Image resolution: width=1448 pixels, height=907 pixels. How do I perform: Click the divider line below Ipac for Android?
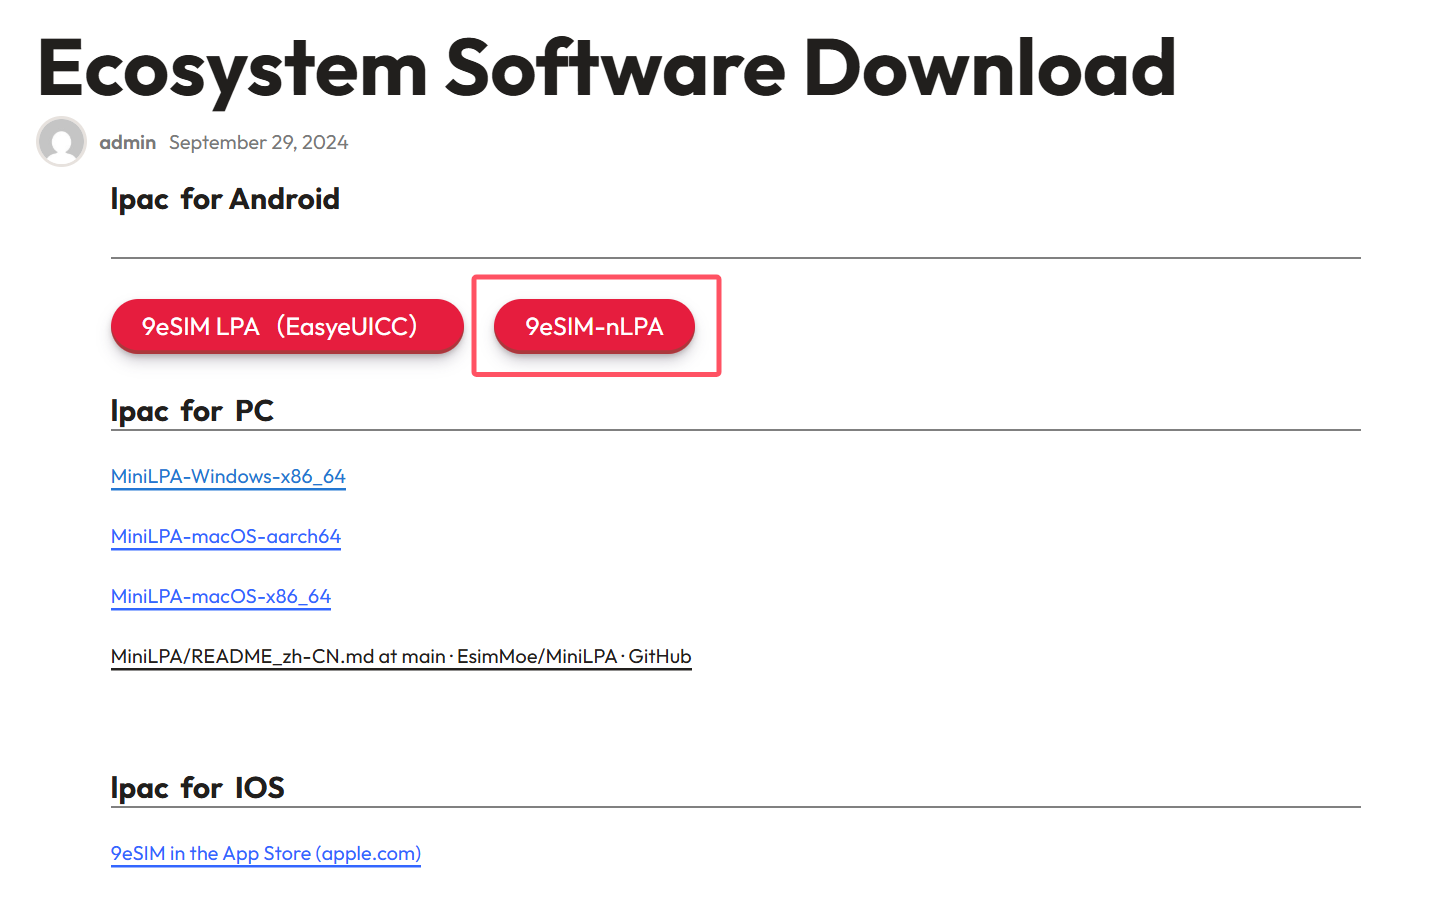(735, 258)
